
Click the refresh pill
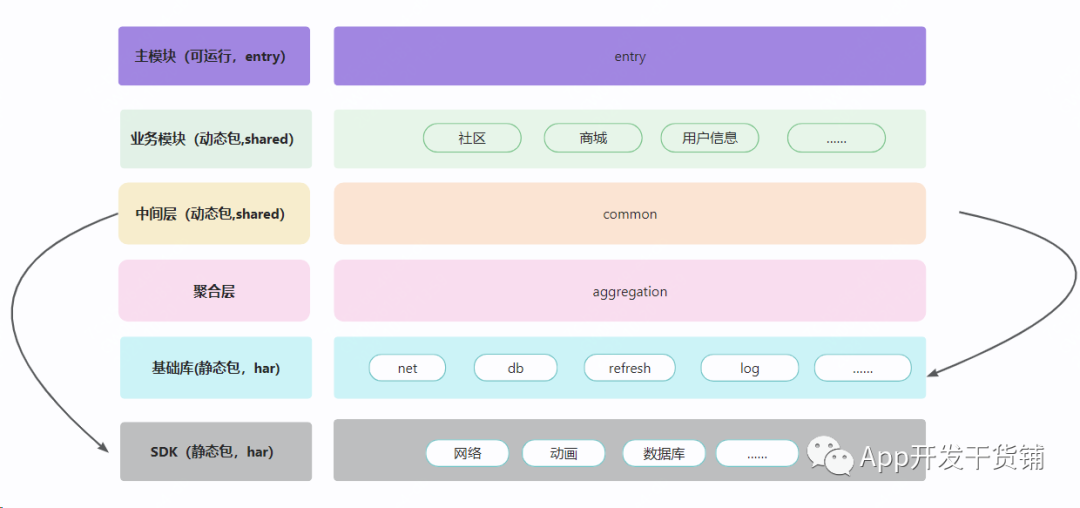[629, 368]
